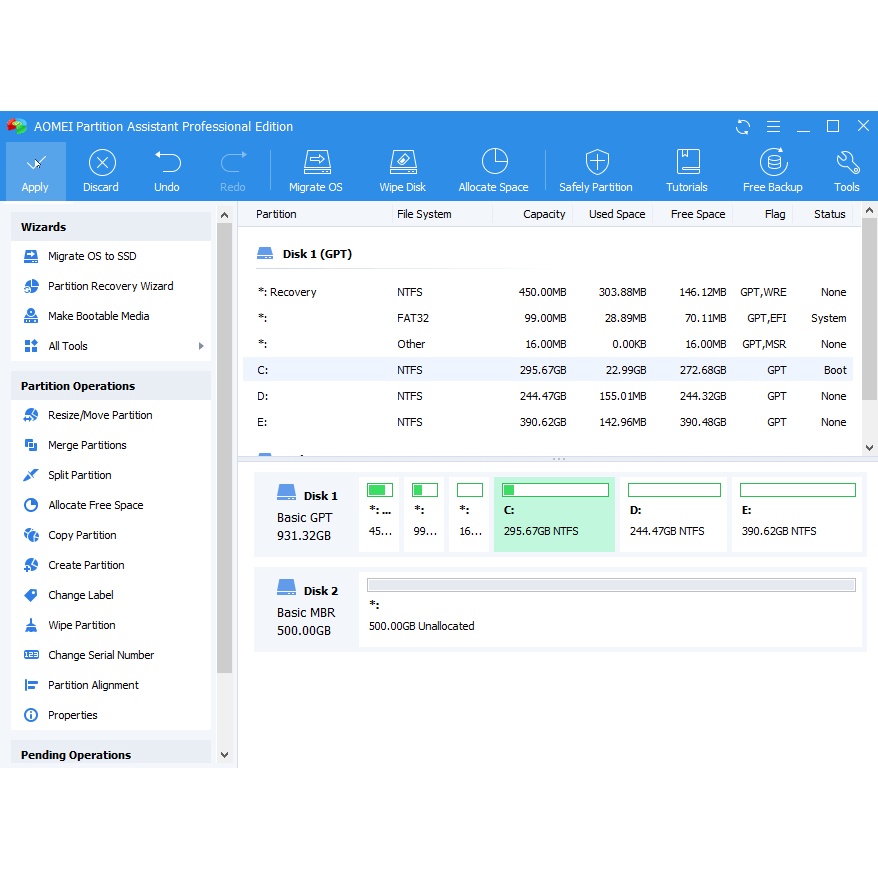
Task: Click the 99... EFI partition block
Action: coord(424,515)
